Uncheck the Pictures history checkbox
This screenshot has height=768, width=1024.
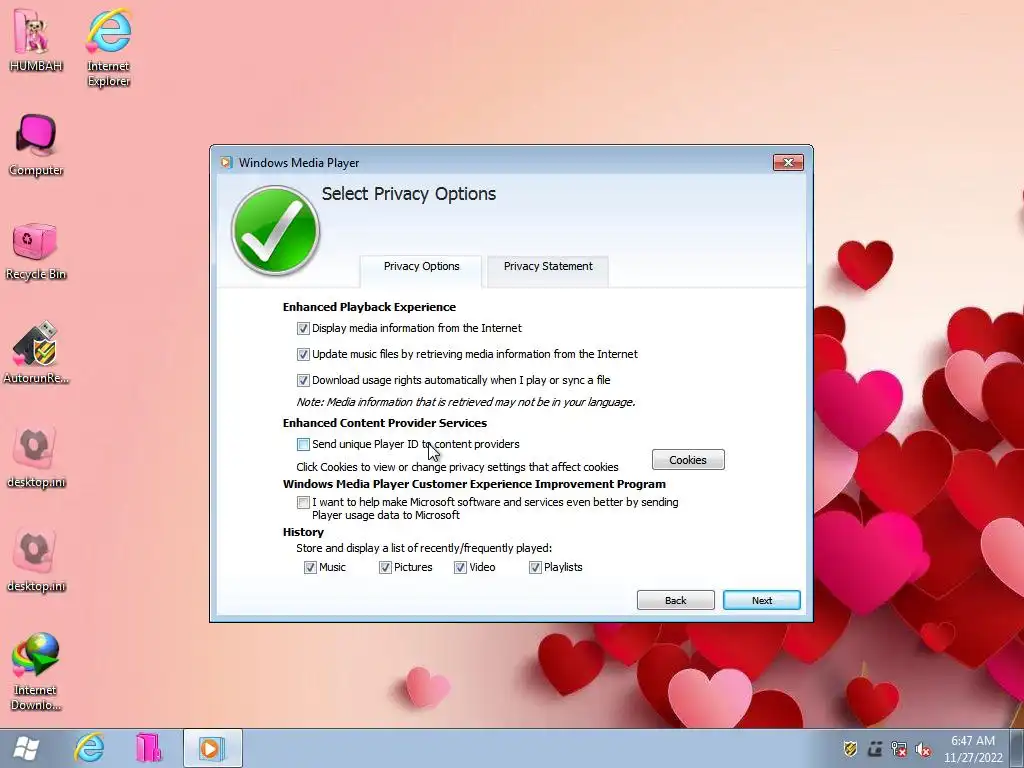pos(385,568)
